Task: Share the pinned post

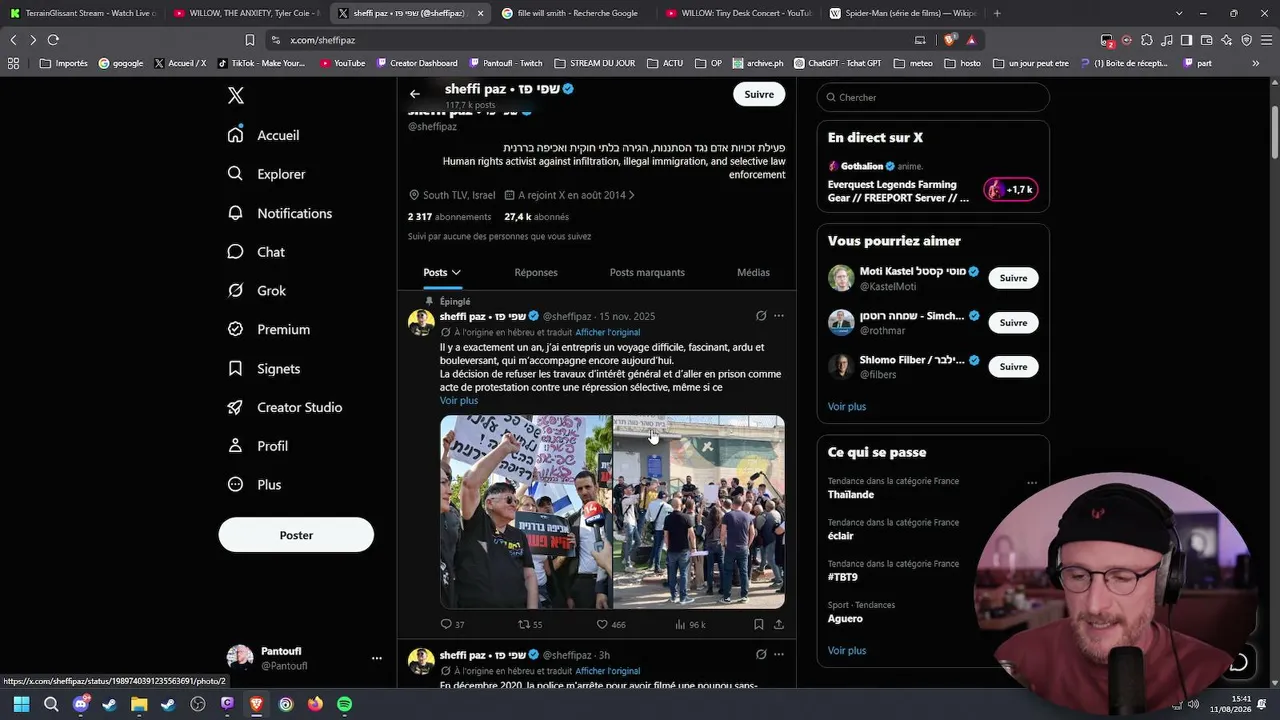Action: (779, 624)
